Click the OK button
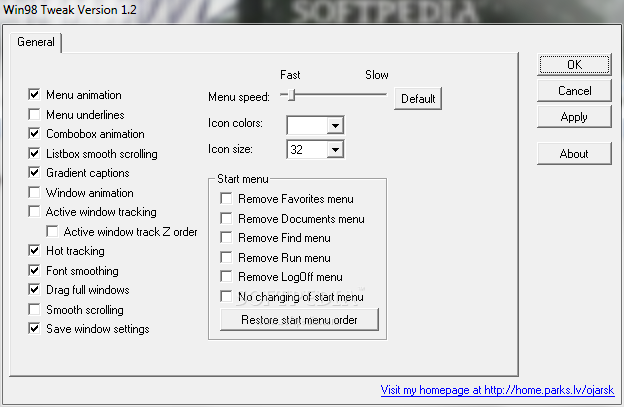This screenshot has width=624, height=407. coord(574,65)
